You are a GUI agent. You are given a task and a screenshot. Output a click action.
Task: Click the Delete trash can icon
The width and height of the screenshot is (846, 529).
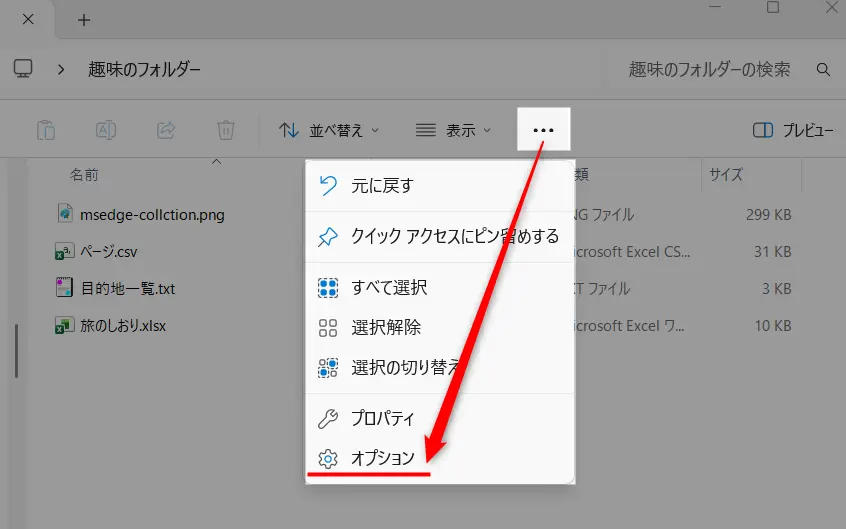[x=226, y=130]
